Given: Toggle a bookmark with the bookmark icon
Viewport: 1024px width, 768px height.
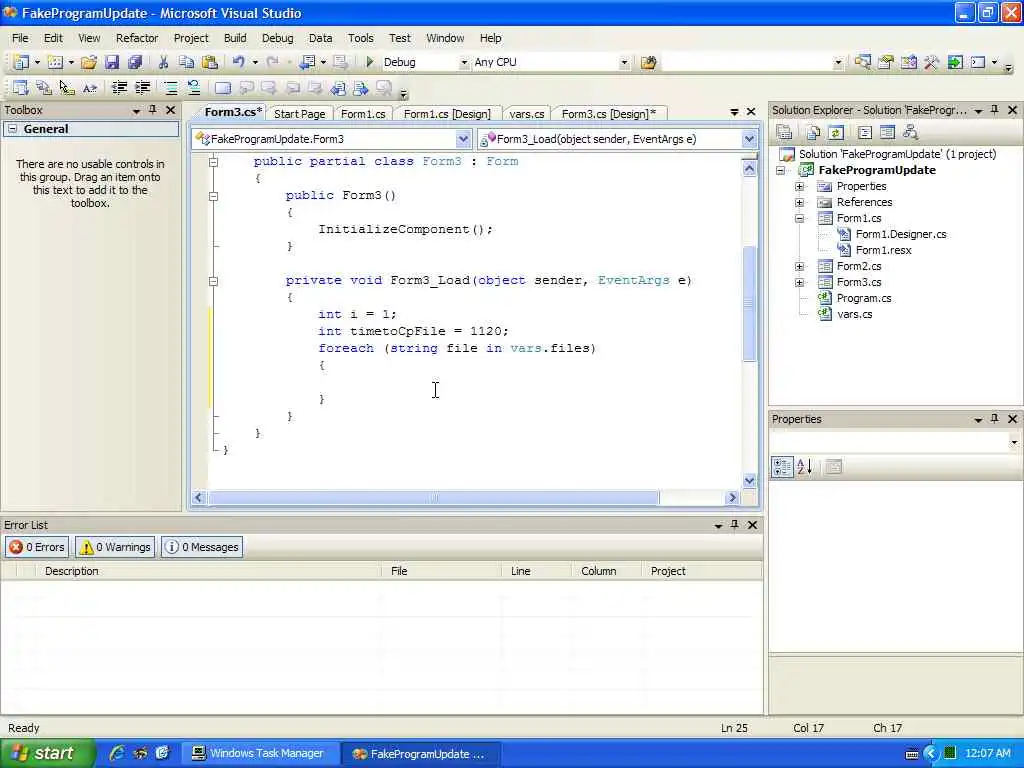Looking at the screenshot, I should [223, 88].
